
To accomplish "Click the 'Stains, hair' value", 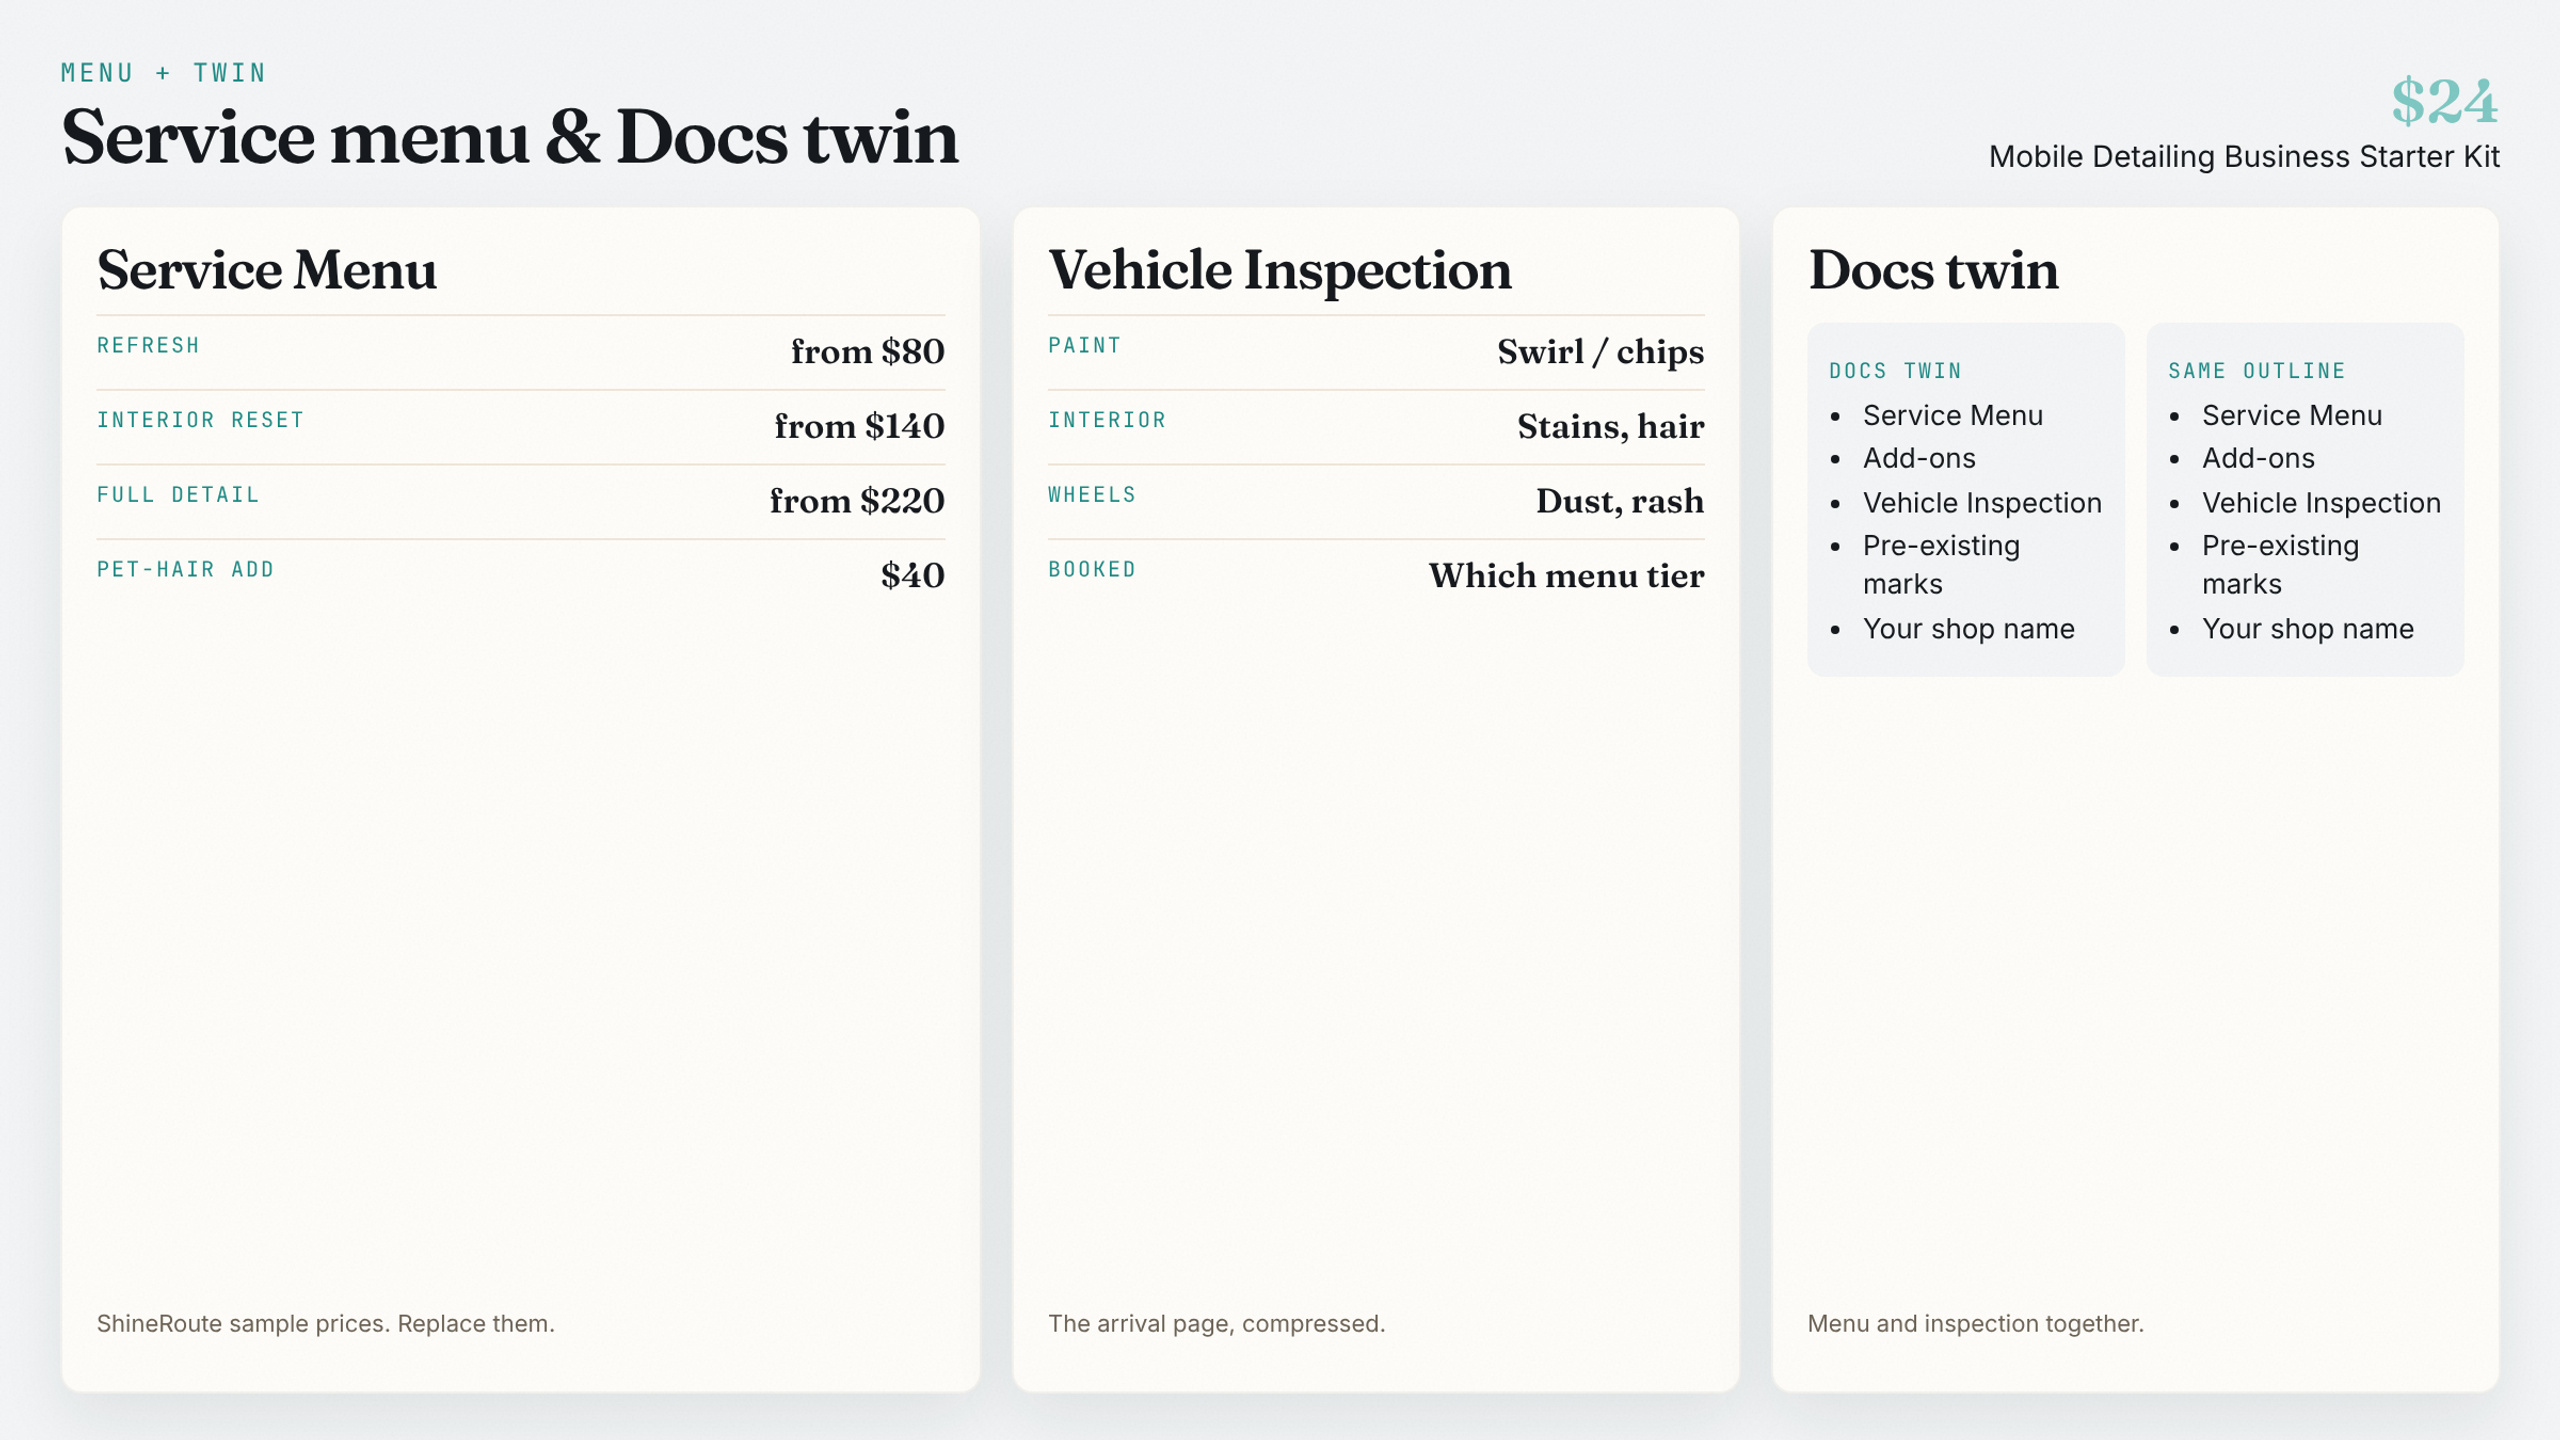I will point(1610,427).
